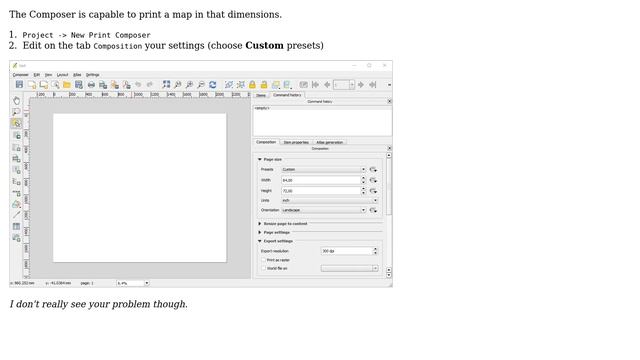640x360 pixels.
Task: Click the Save as template icon
Action: click(x=79, y=84)
